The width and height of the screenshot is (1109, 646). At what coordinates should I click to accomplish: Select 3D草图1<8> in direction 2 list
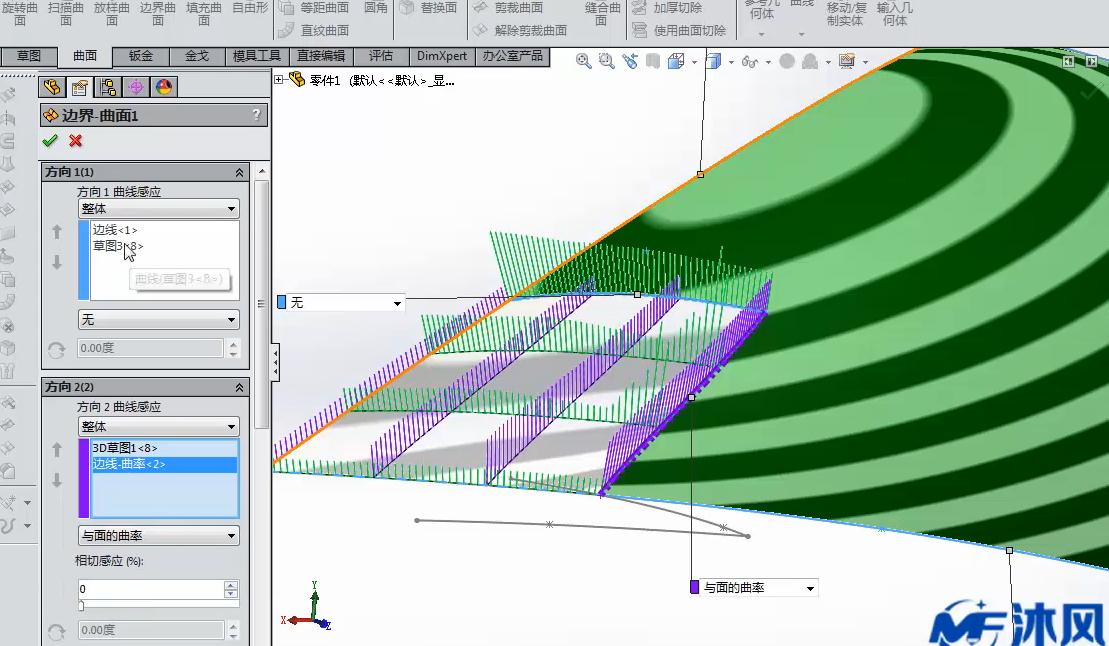tap(124, 448)
